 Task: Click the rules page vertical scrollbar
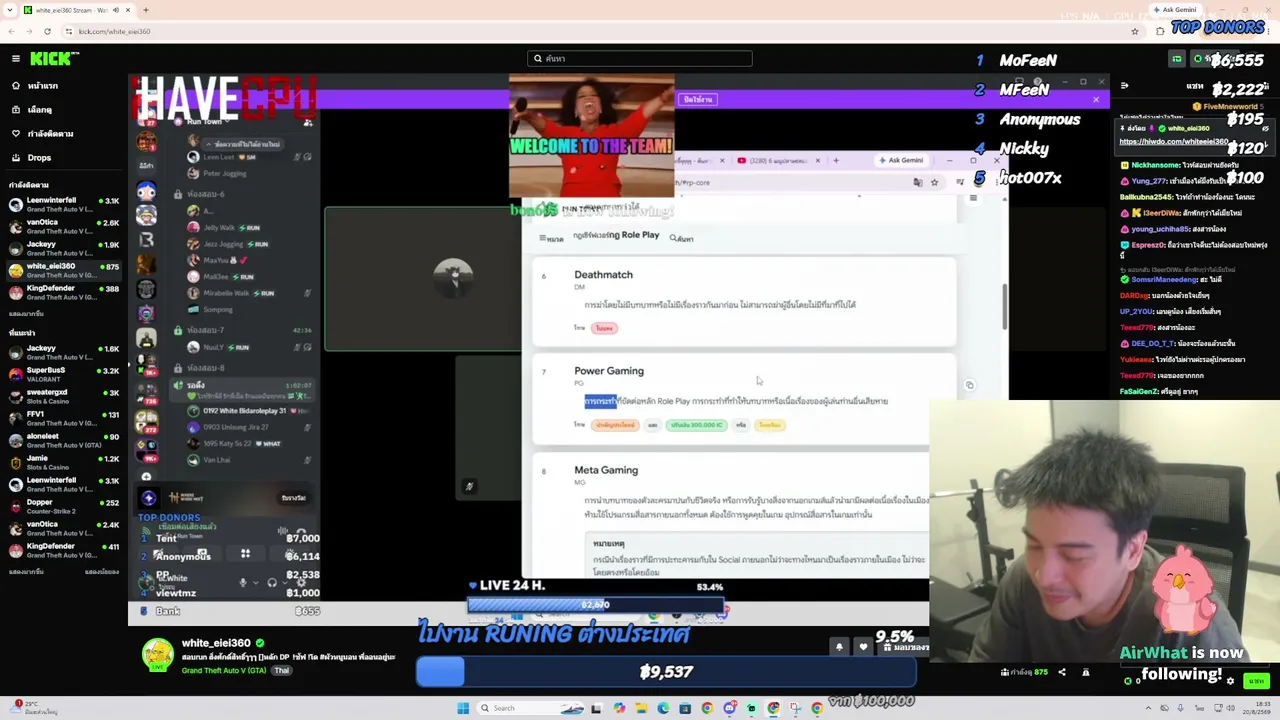click(1004, 307)
